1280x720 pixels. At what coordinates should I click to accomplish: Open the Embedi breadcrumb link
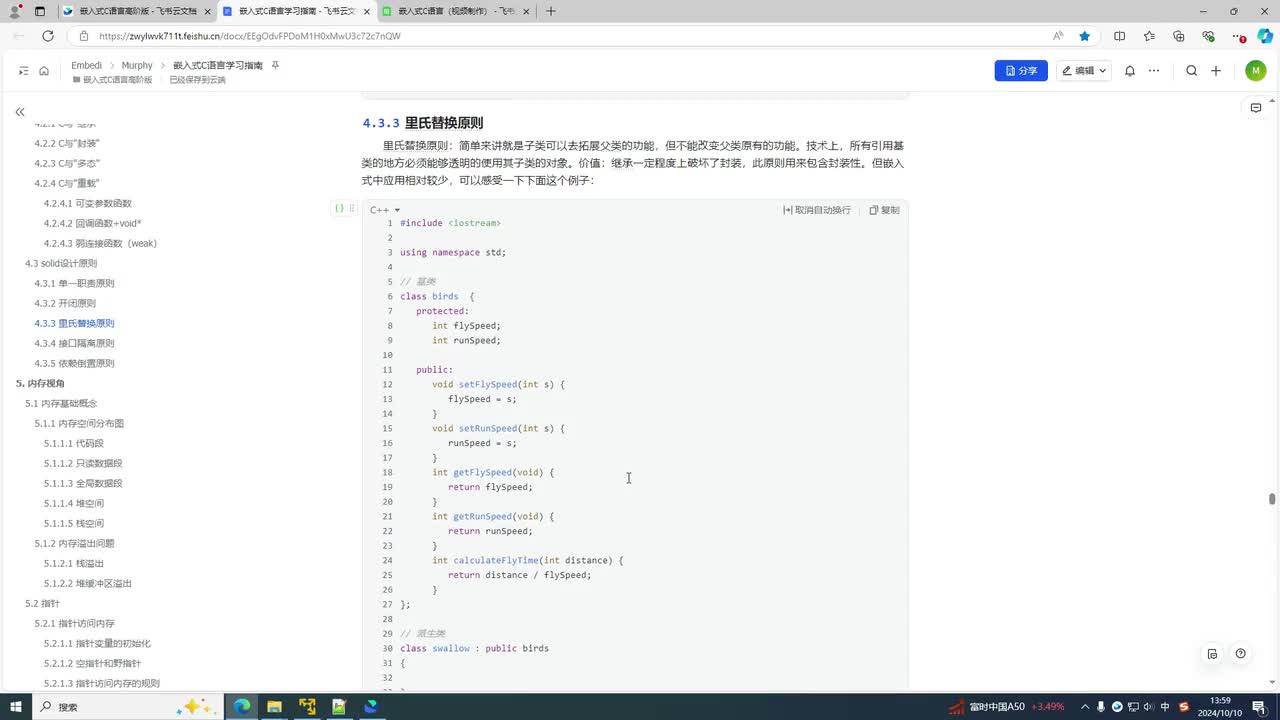pos(86,65)
